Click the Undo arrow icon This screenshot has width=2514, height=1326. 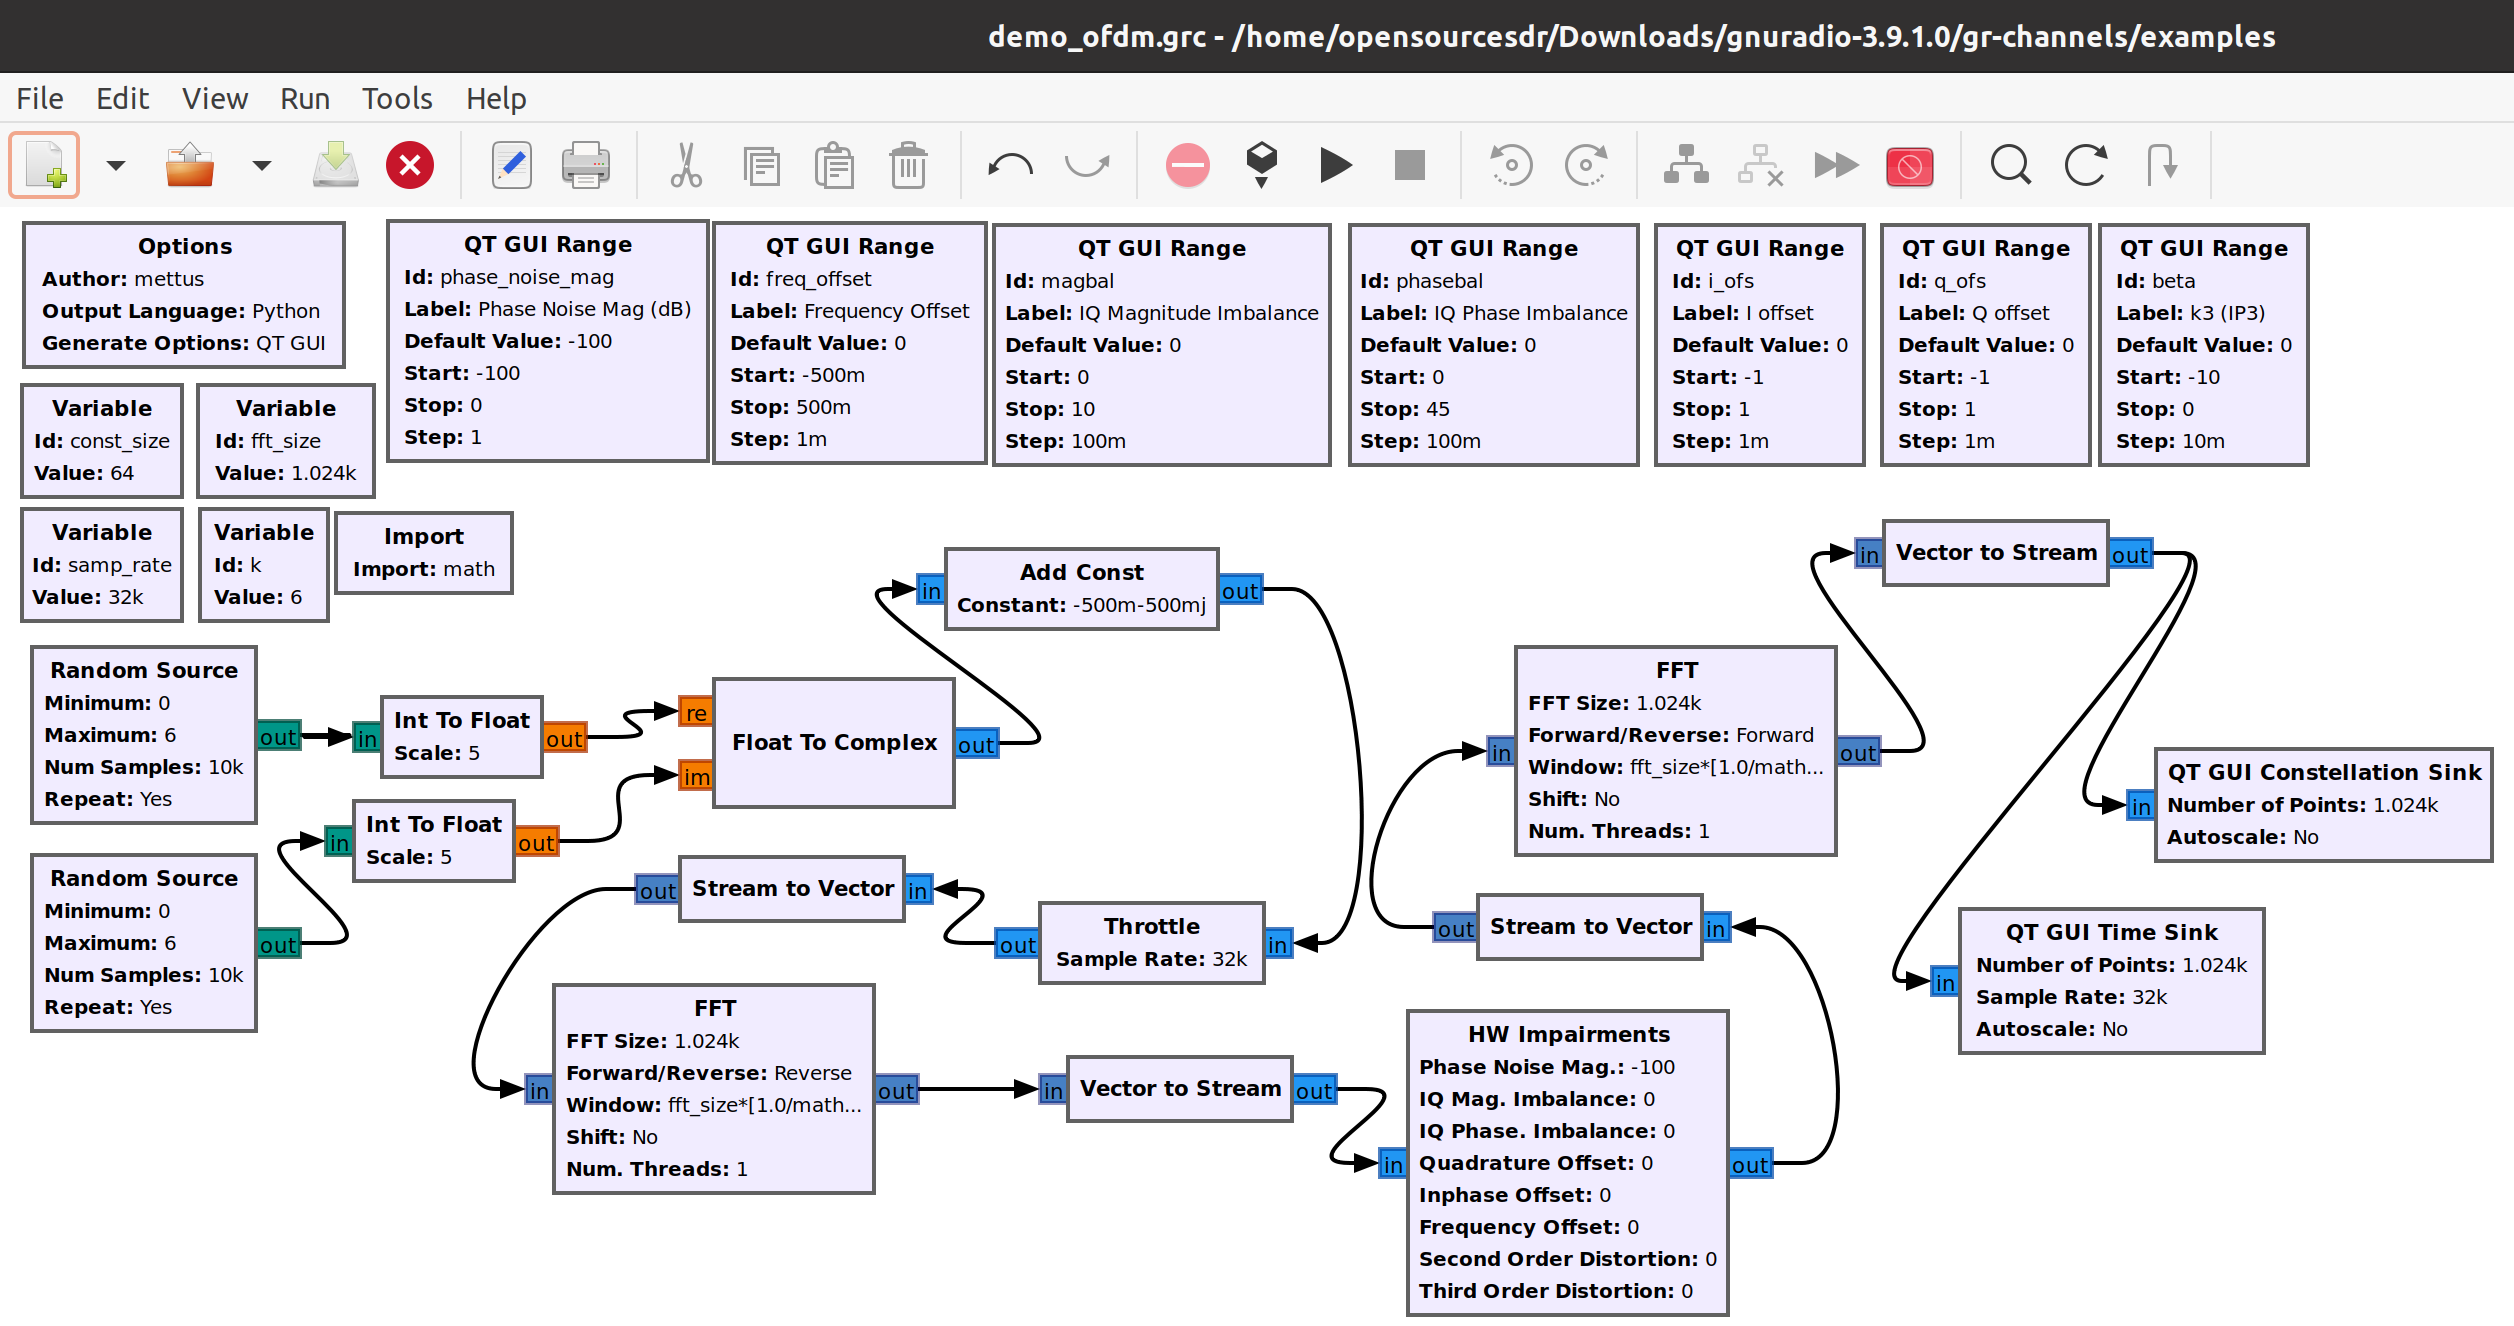coord(1010,165)
